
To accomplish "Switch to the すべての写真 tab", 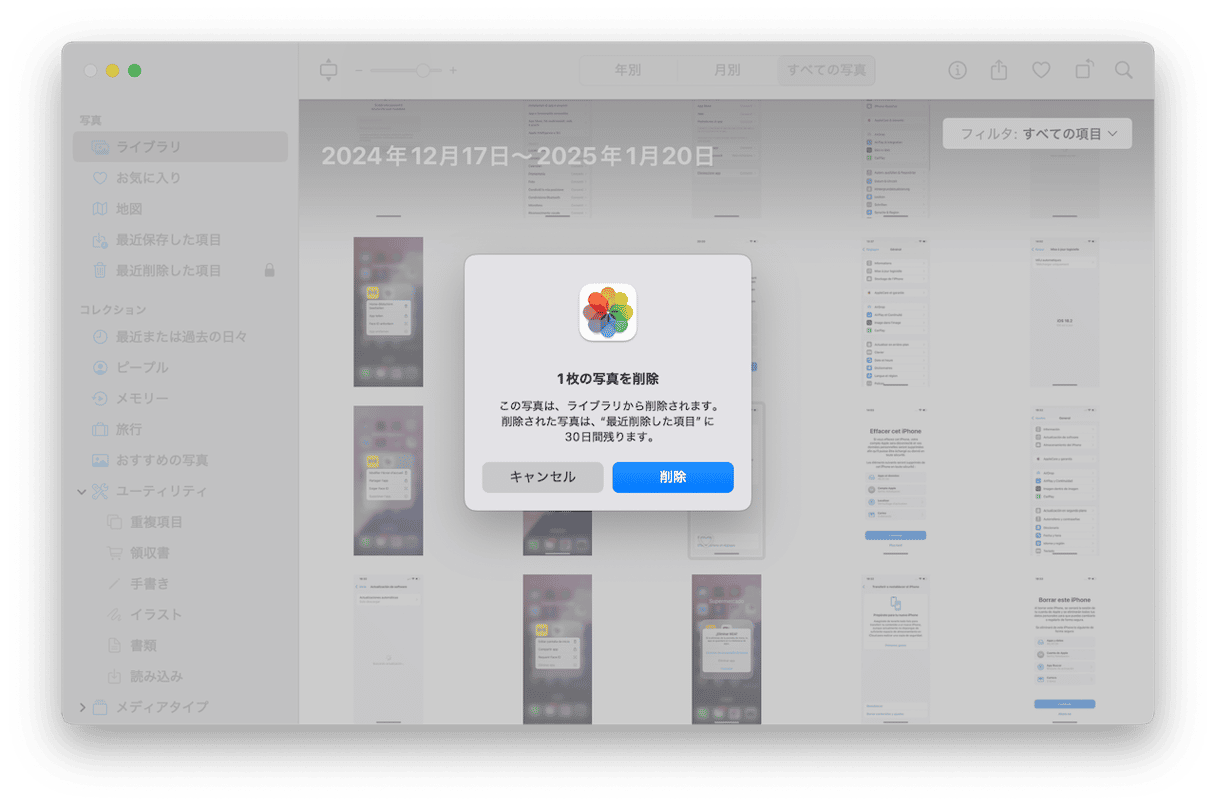I will (x=826, y=71).
